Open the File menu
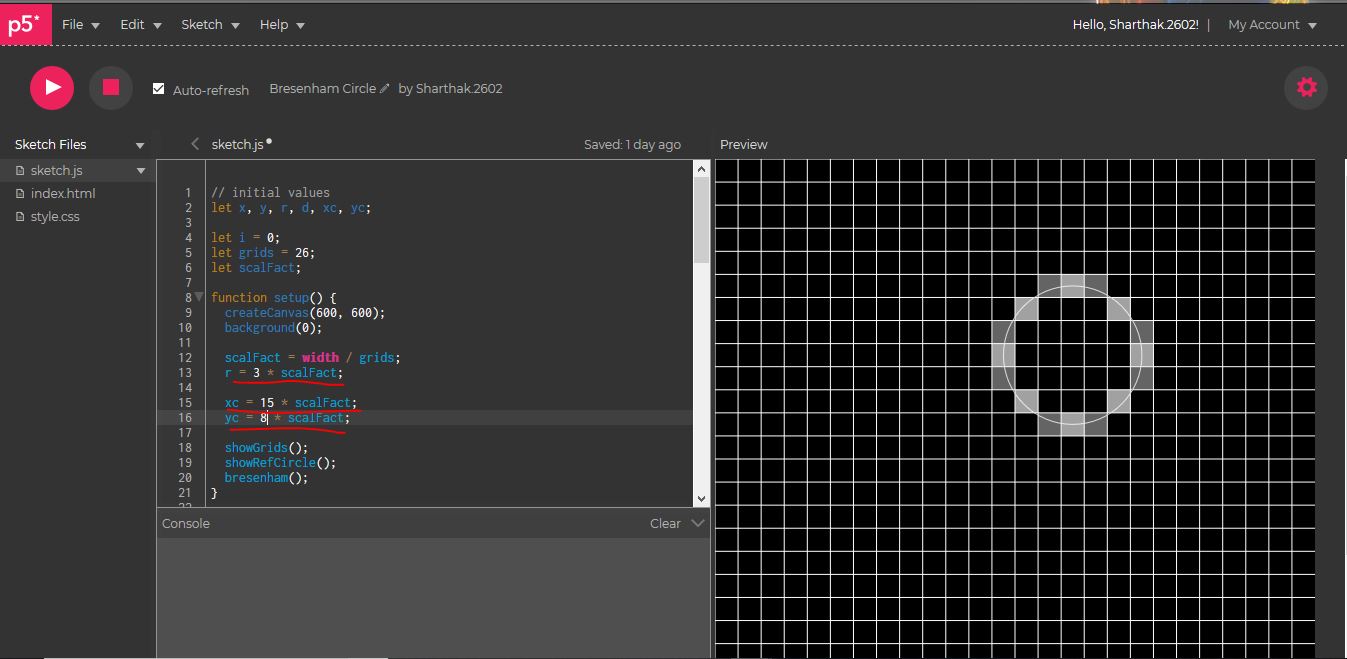Image resolution: width=1347 pixels, height=659 pixels. click(x=75, y=24)
